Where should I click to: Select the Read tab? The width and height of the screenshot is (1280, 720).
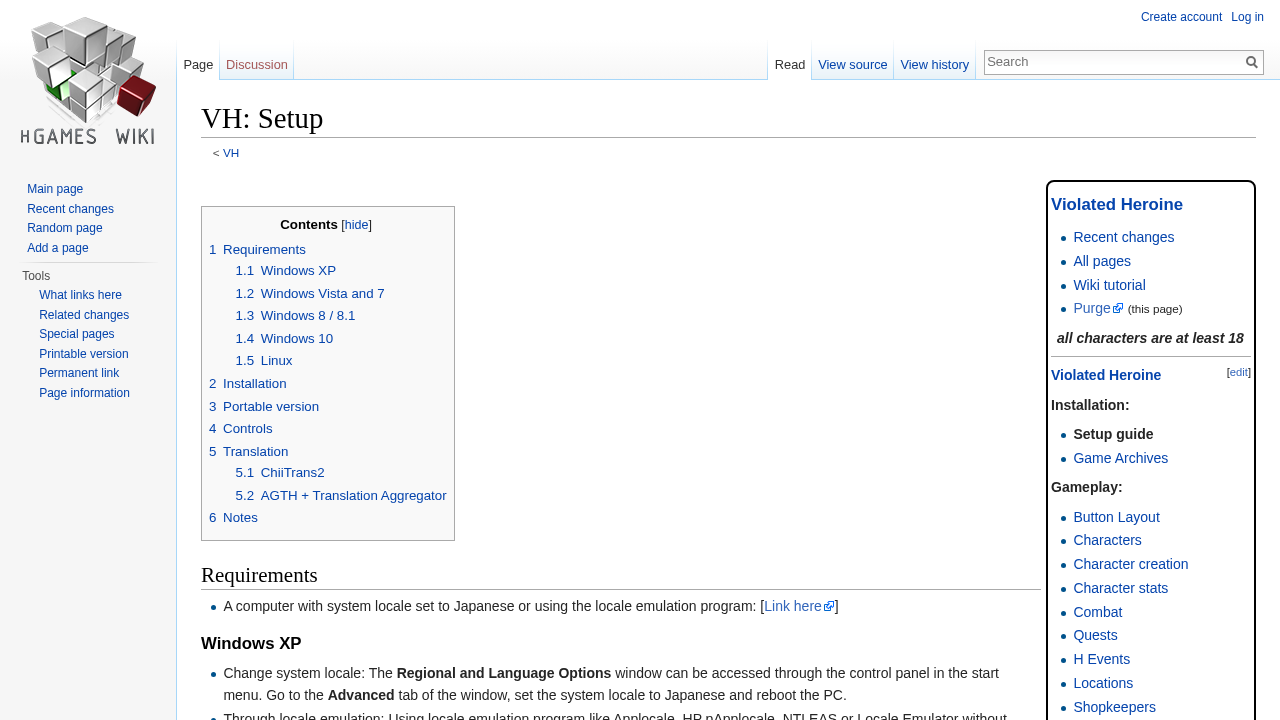[790, 64]
